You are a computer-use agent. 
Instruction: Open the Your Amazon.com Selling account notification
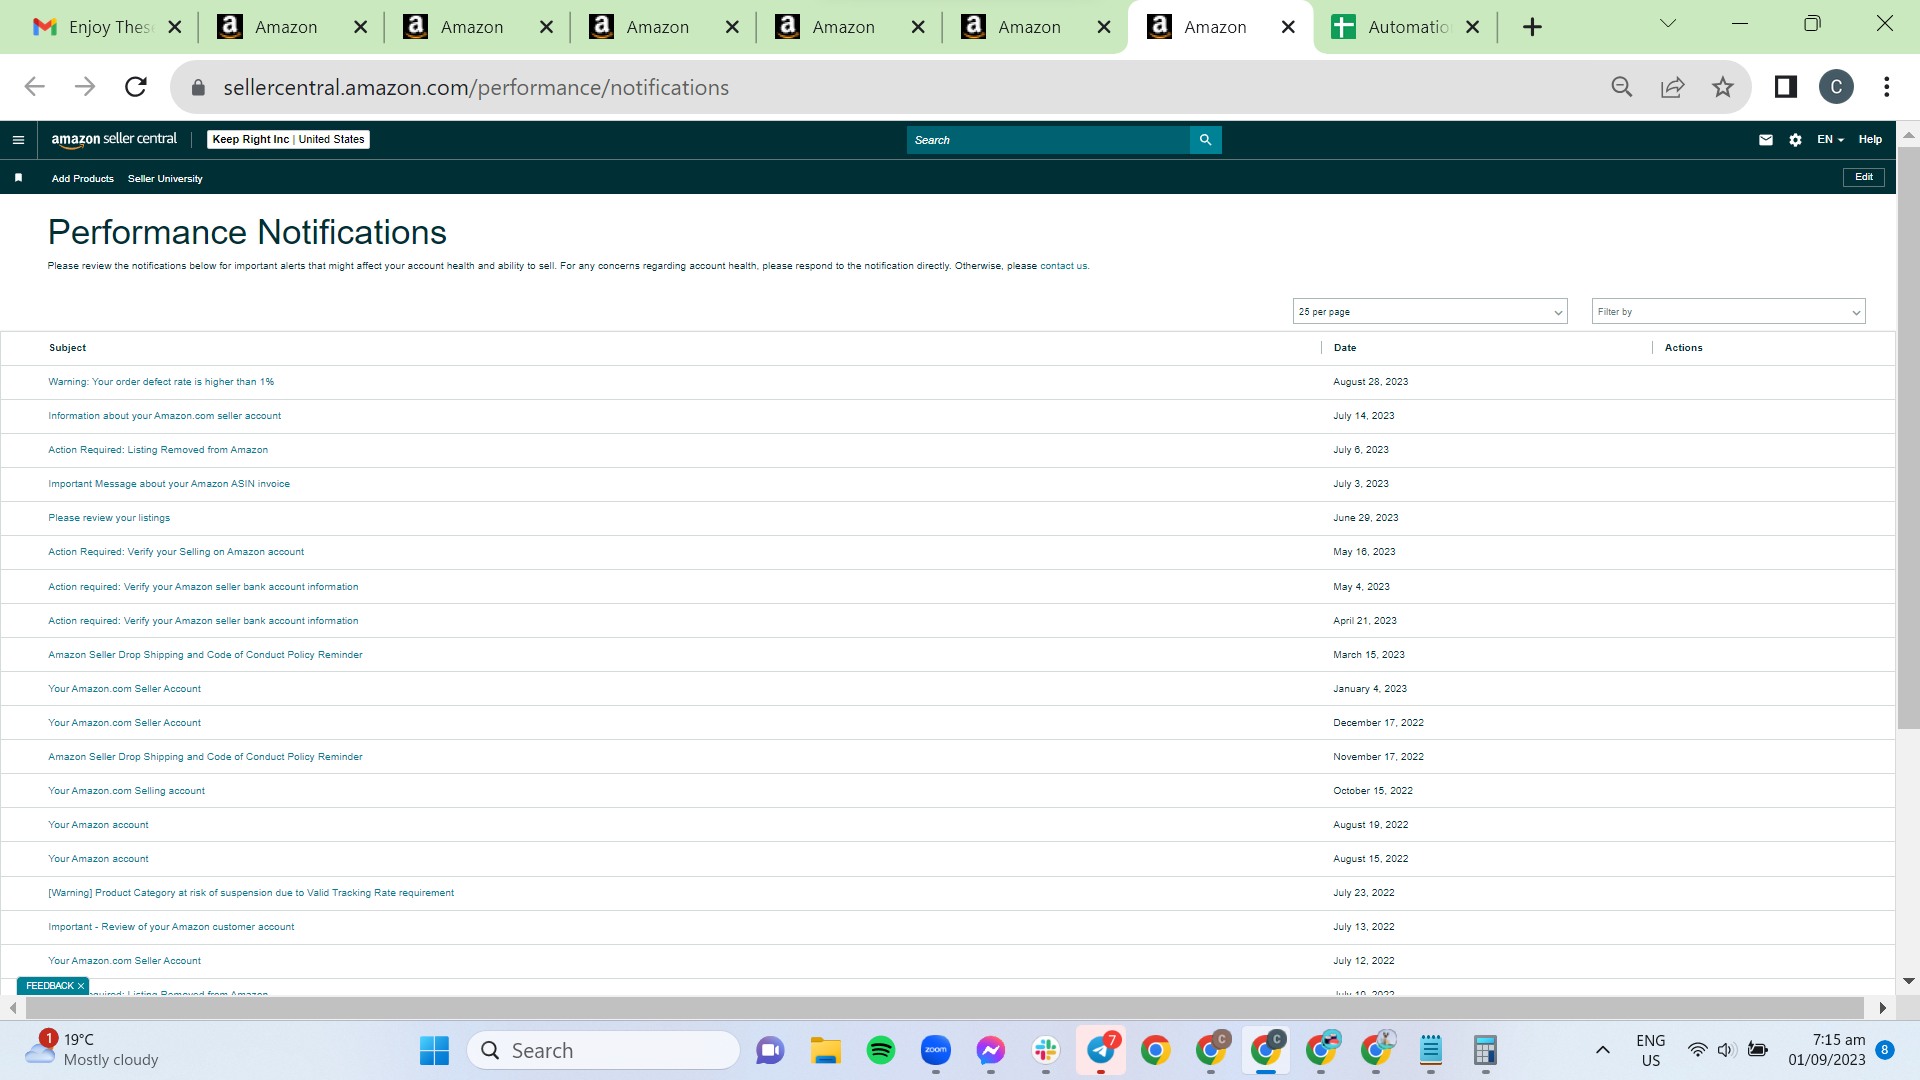[126, 791]
